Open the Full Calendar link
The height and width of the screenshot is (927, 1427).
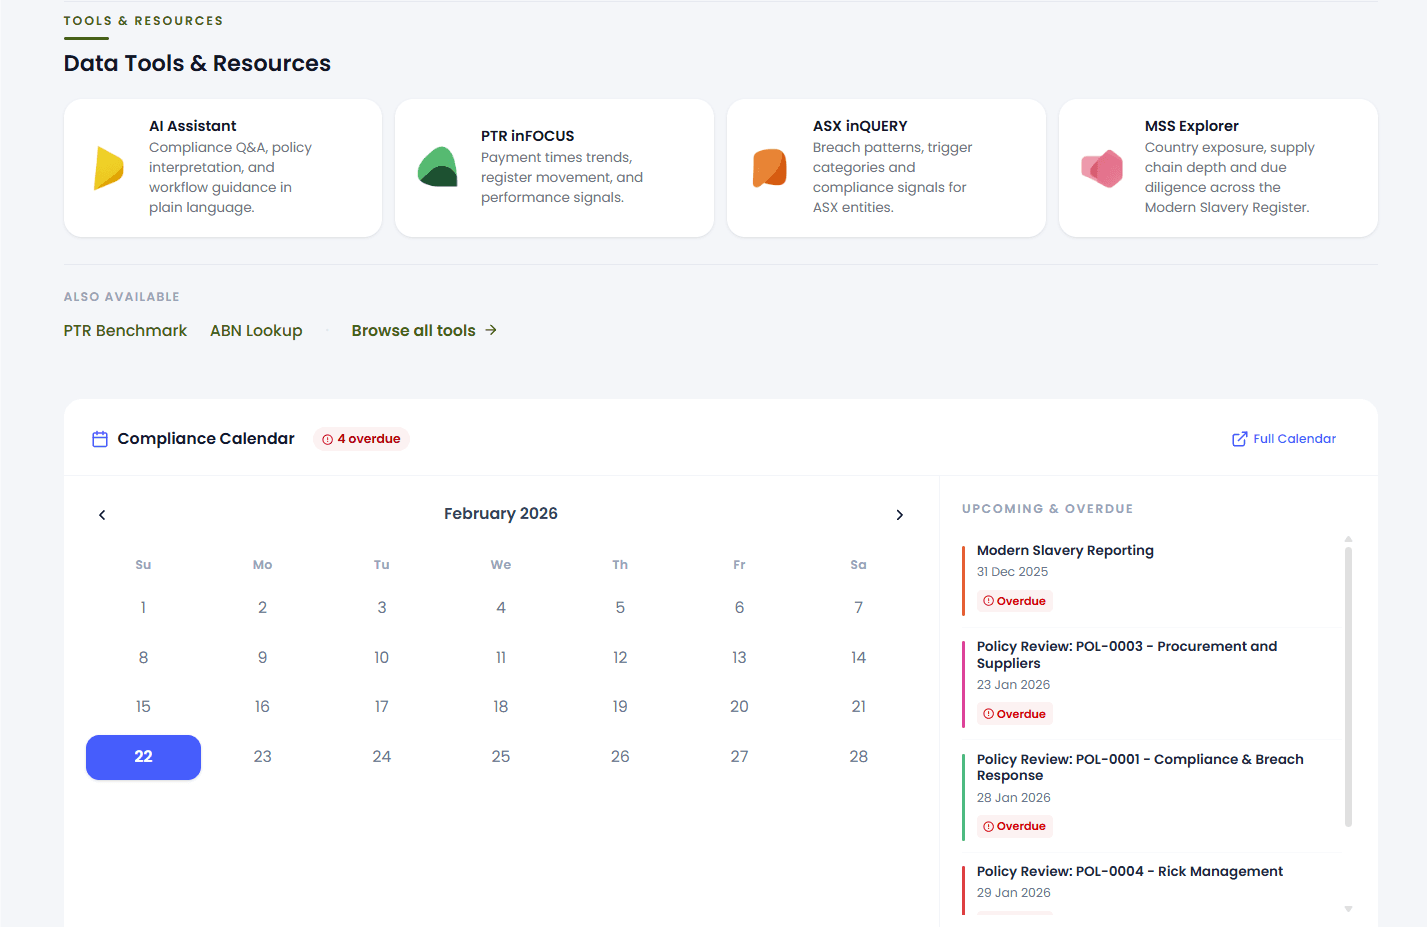(1294, 439)
